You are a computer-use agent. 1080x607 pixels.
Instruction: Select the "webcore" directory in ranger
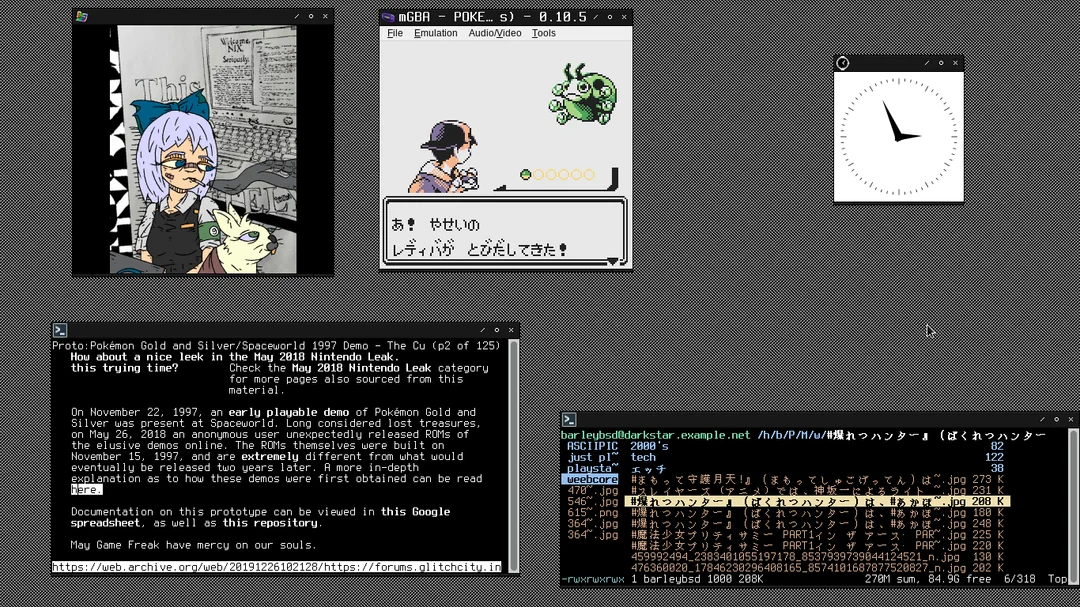click(591, 480)
